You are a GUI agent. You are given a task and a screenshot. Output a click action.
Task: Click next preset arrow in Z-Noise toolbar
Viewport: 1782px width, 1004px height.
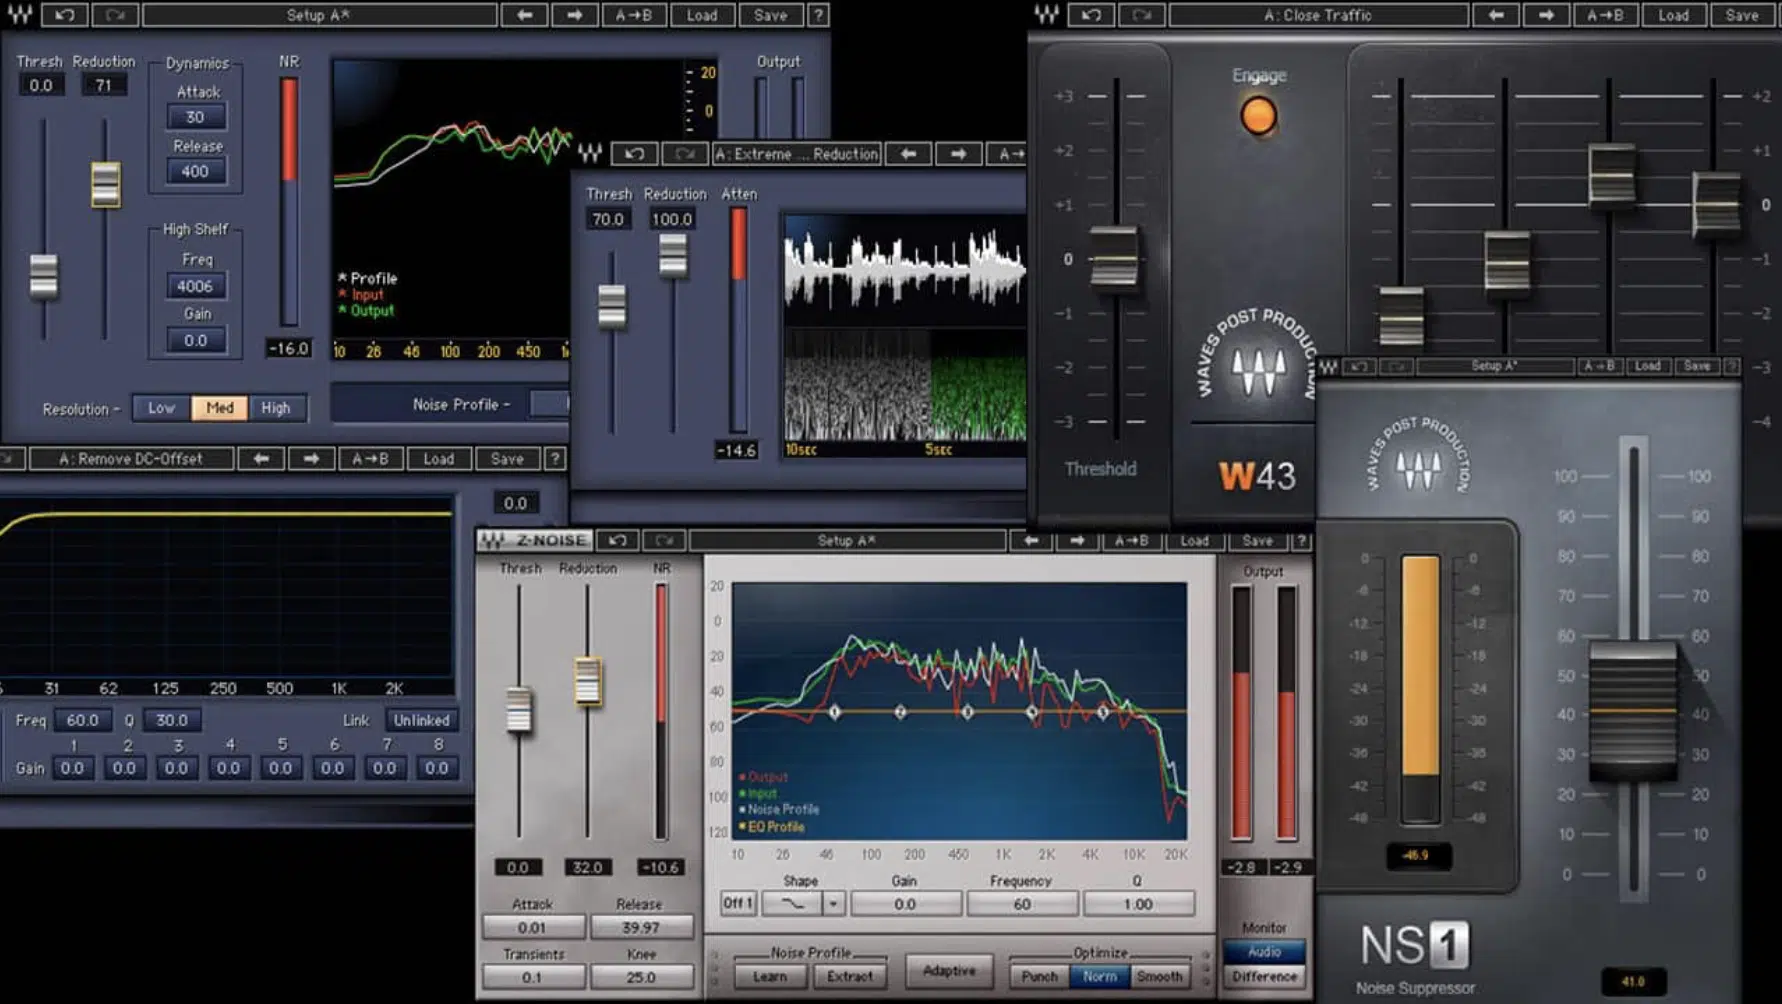(1077, 540)
